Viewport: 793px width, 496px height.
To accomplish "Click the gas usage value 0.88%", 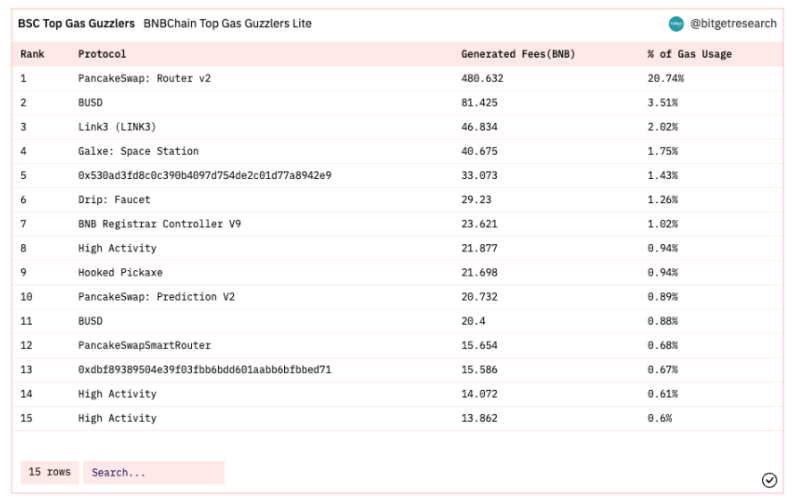I will tap(663, 321).
